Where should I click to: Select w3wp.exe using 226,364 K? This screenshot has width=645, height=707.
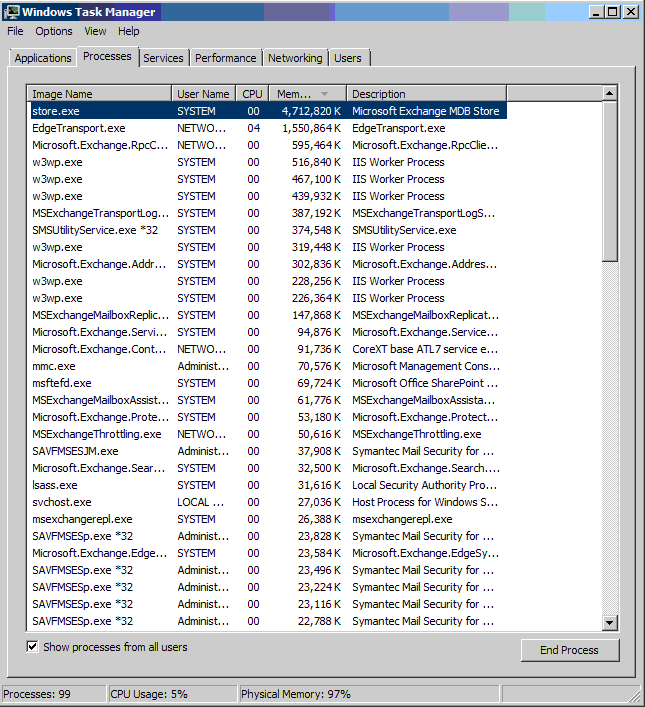(x=269, y=298)
